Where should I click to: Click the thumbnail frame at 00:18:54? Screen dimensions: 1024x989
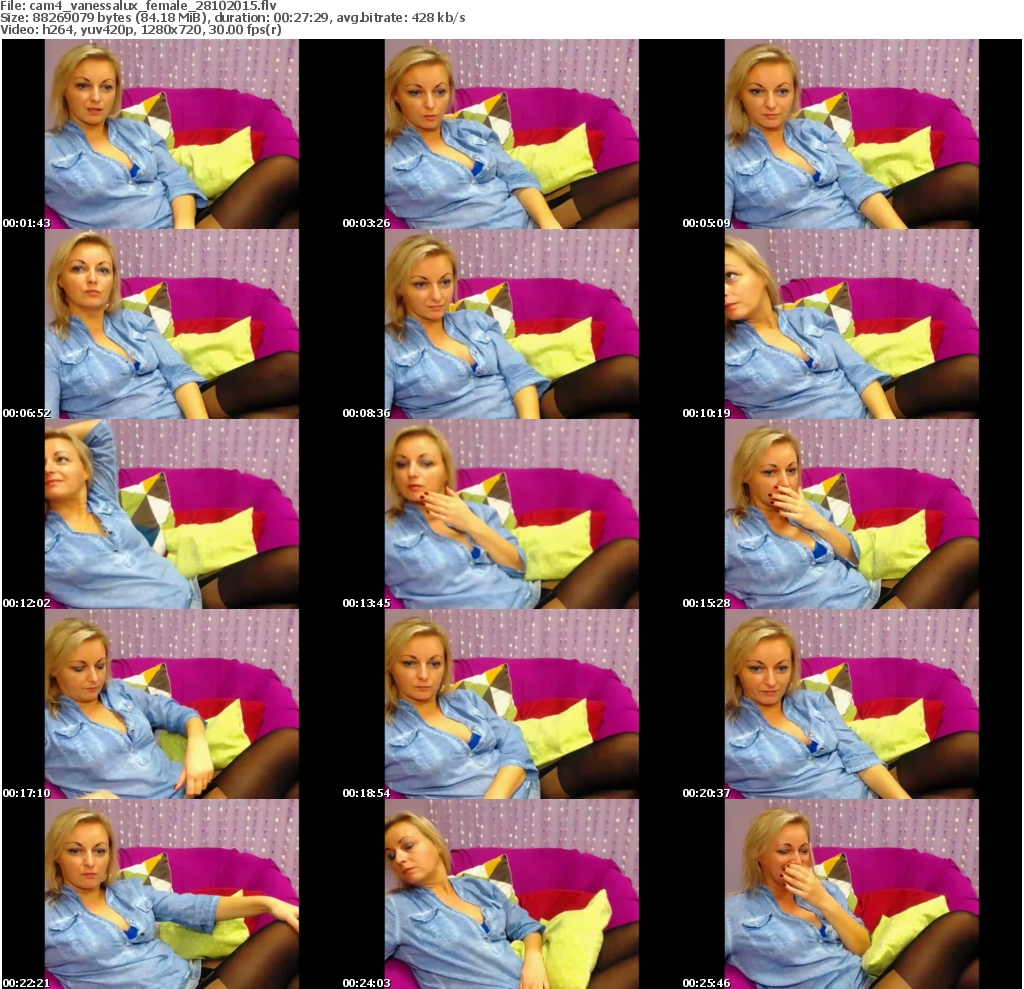pyautogui.click(x=512, y=704)
